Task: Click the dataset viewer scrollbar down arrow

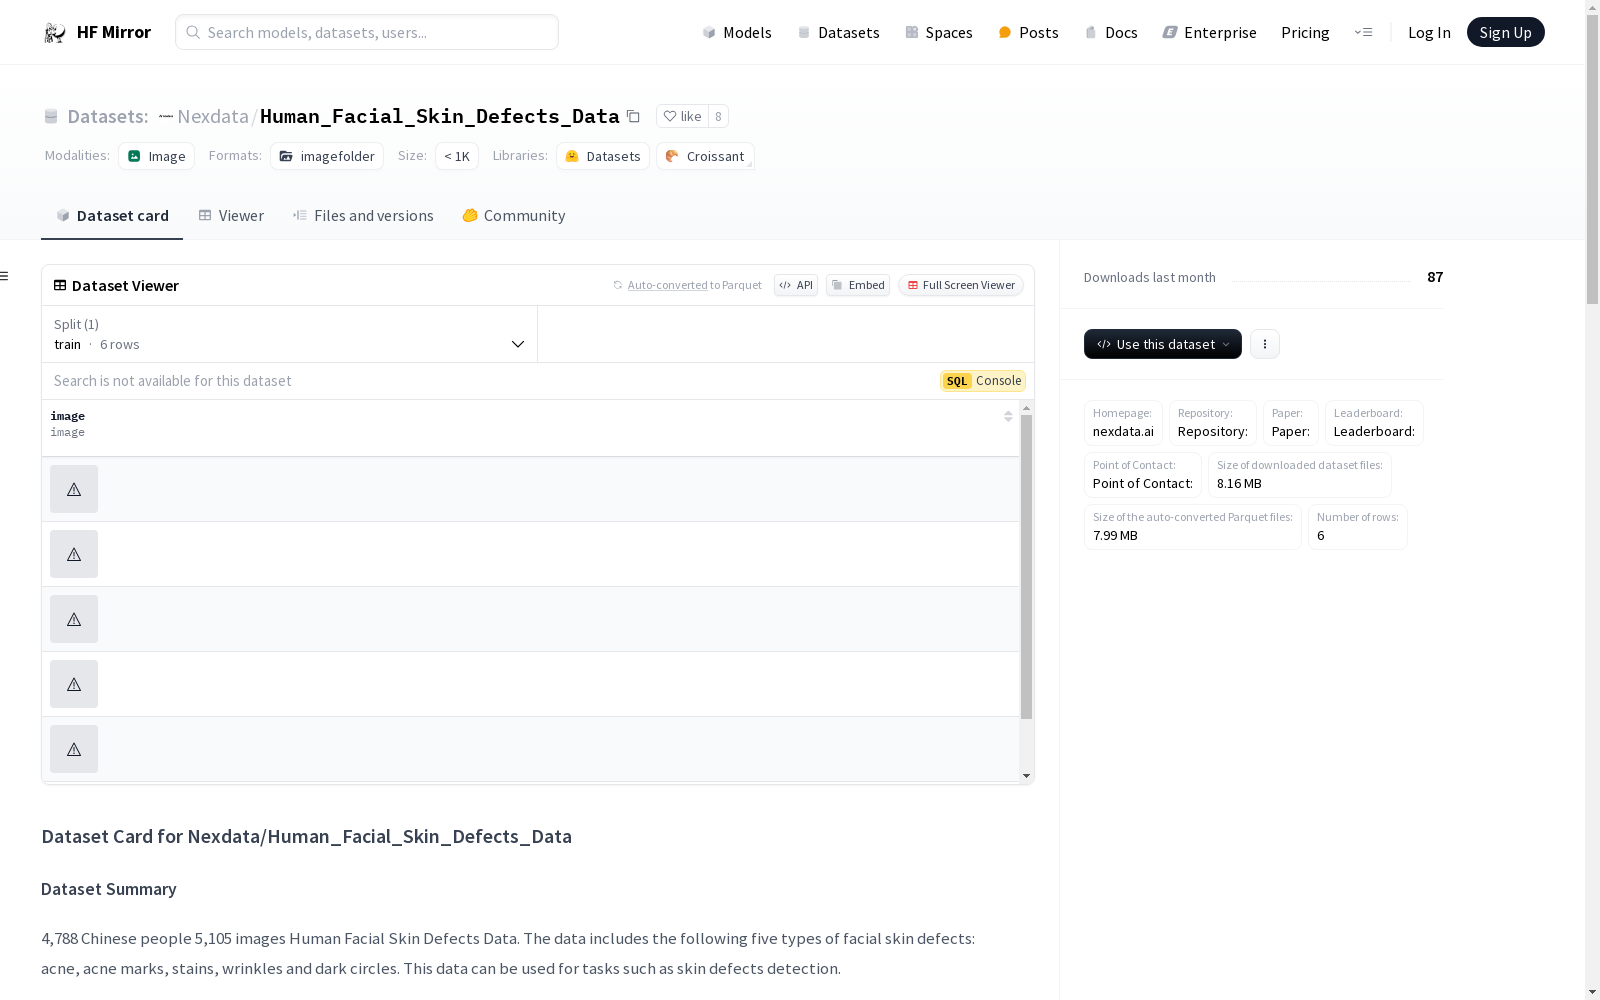Action: pyautogui.click(x=1026, y=776)
